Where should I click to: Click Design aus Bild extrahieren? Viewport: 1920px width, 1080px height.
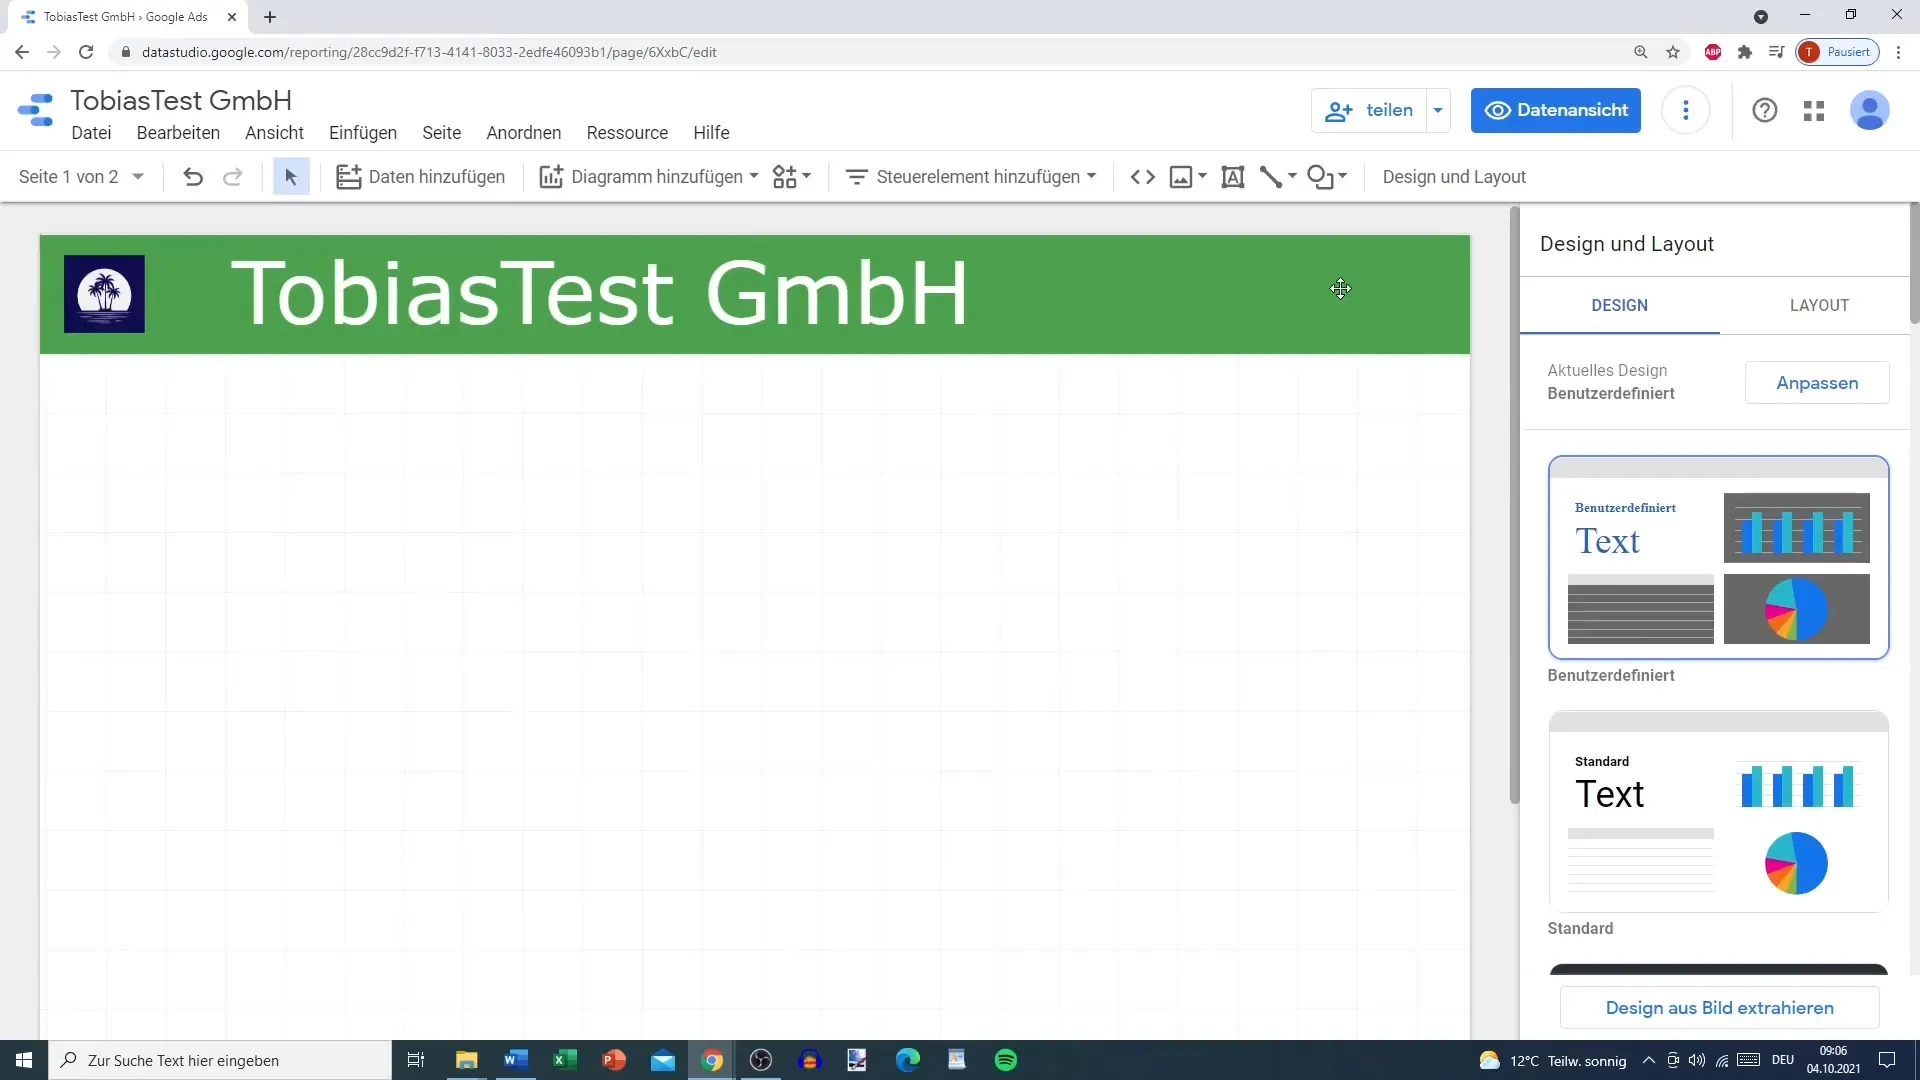pos(1720,1008)
